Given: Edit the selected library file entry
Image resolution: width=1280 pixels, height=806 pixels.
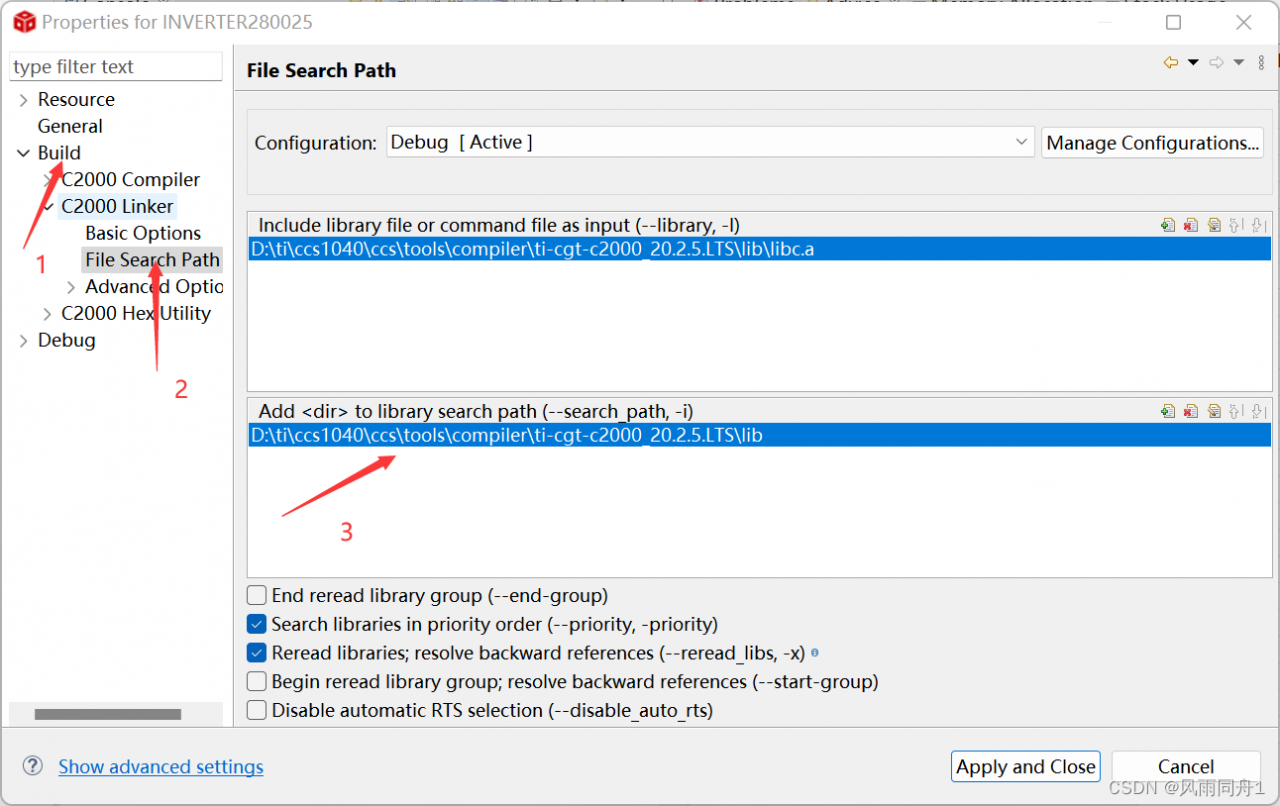Looking at the screenshot, I should click(x=1213, y=226).
